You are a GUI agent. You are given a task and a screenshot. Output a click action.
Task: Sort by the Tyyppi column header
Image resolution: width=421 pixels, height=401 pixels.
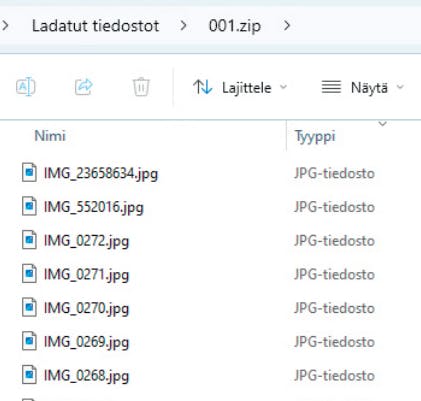pyautogui.click(x=315, y=137)
